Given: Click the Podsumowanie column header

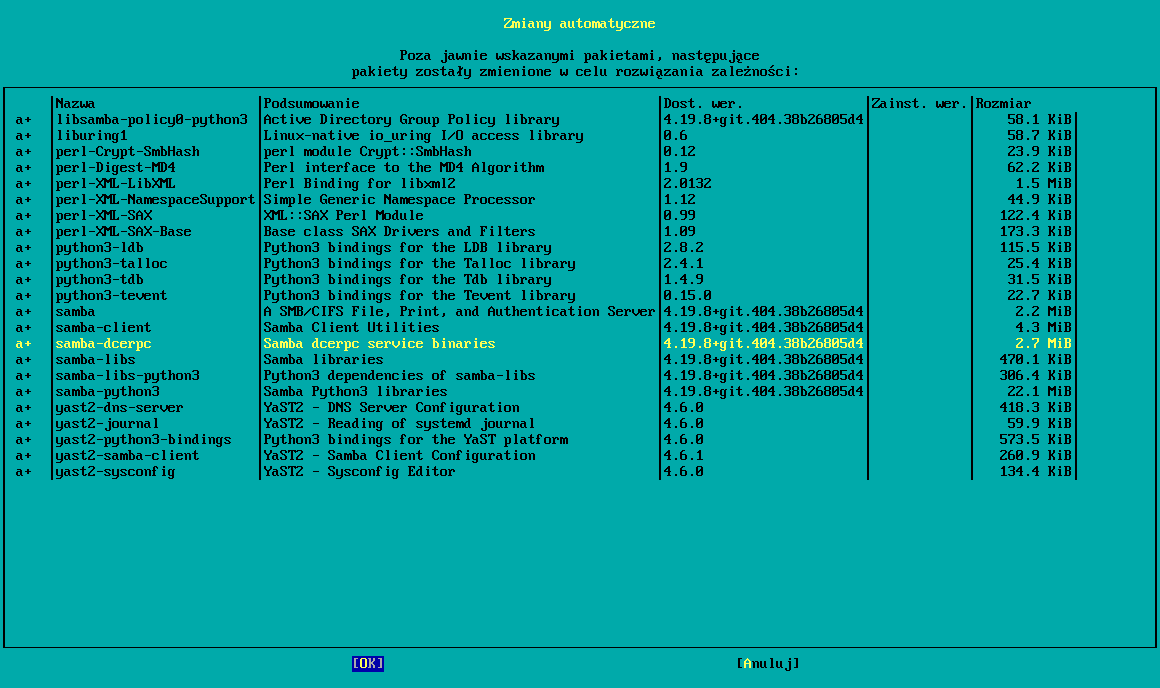Looking at the screenshot, I should coord(311,104).
